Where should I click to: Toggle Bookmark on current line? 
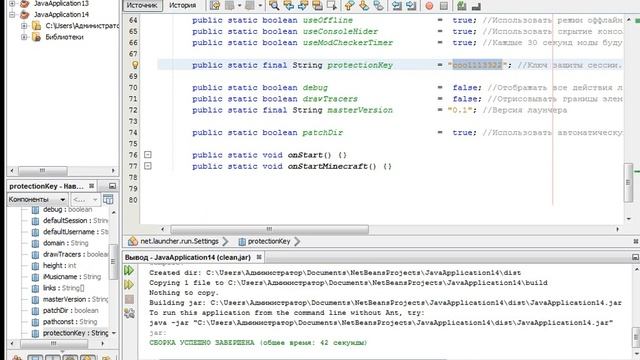(378, 5)
